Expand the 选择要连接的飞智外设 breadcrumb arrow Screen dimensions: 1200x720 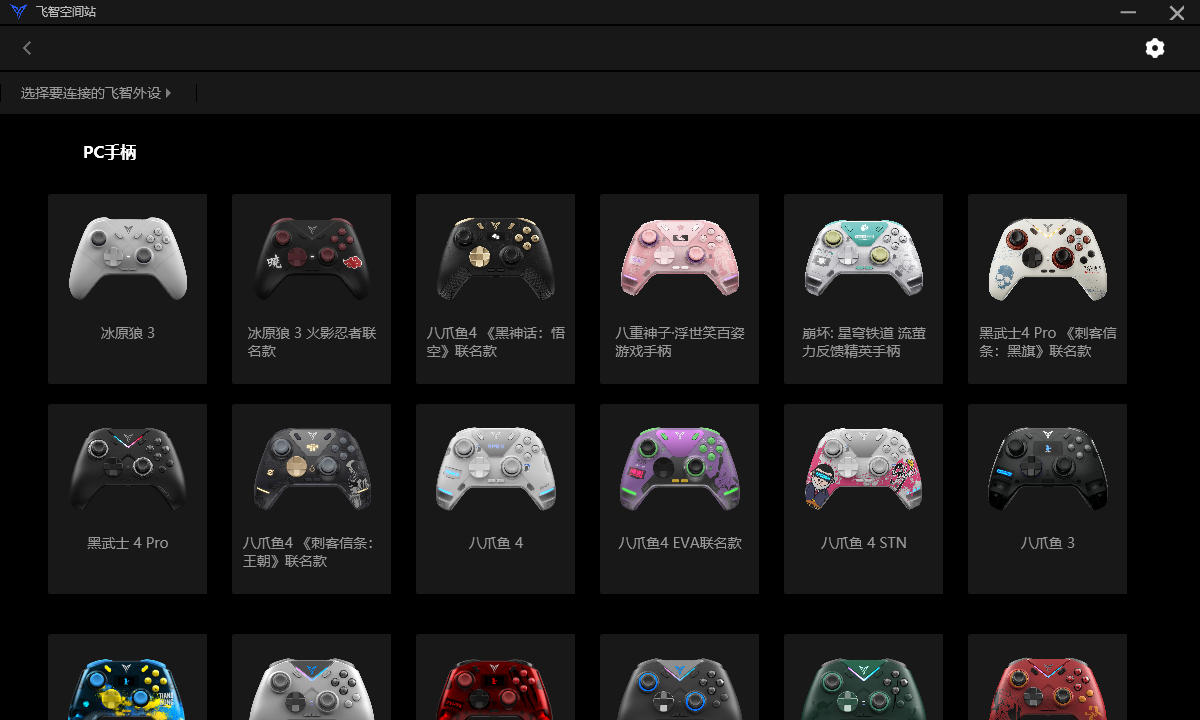click(x=168, y=93)
